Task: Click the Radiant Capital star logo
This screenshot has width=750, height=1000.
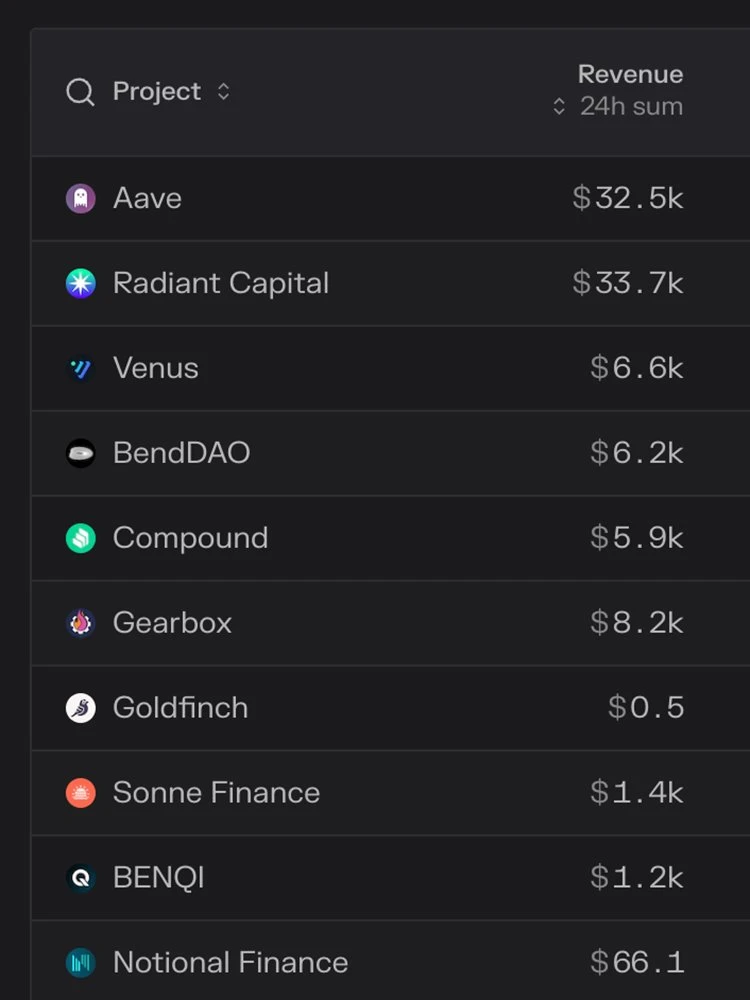Action: tap(80, 283)
